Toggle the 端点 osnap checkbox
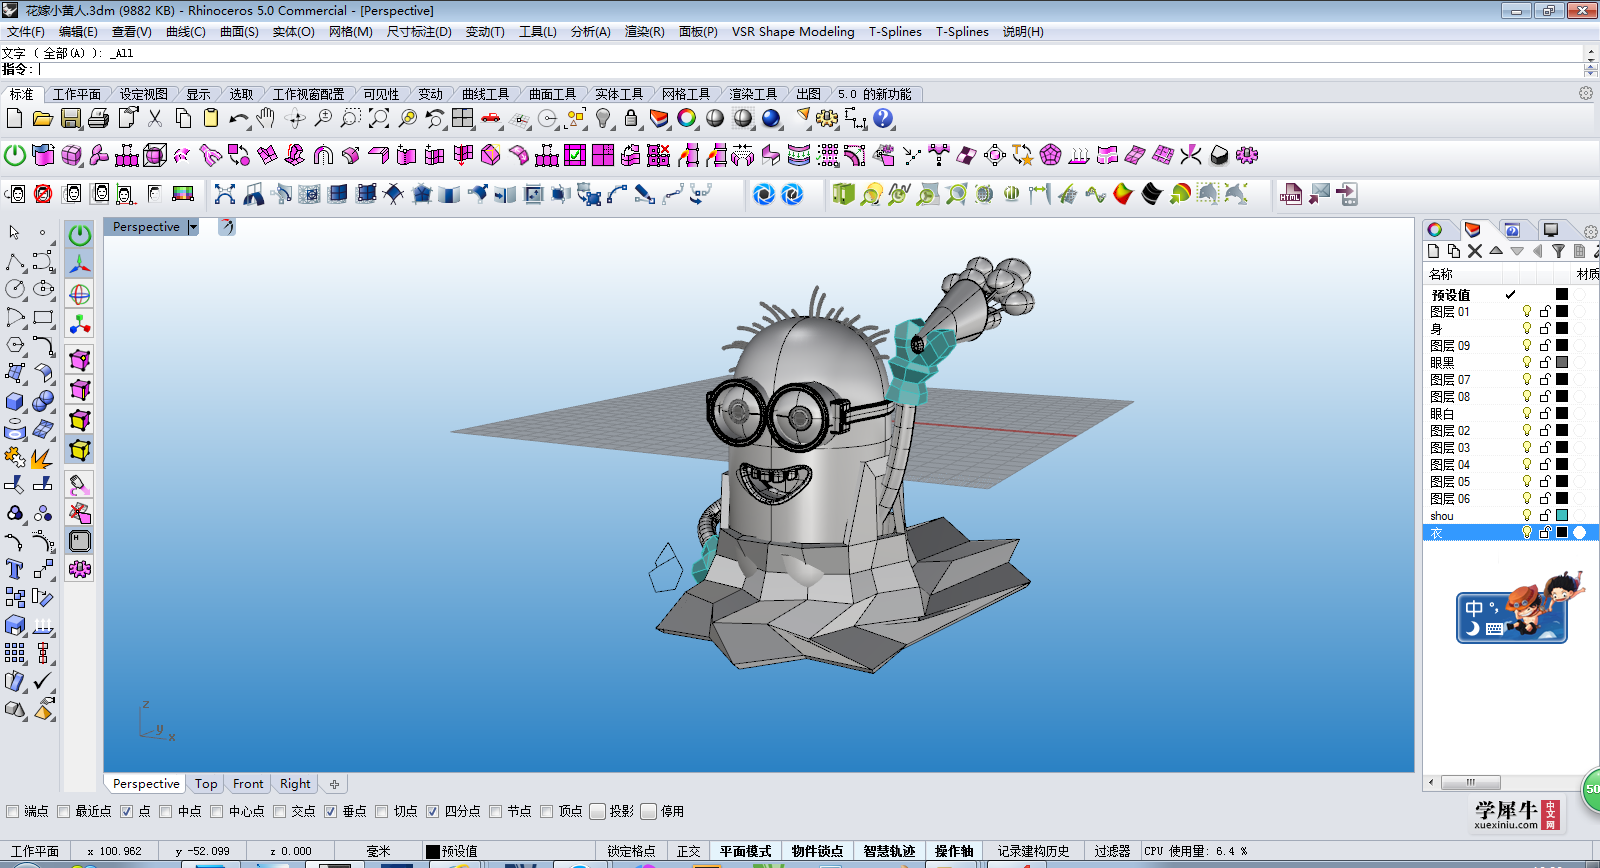The image size is (1600, 868). click(13, 811)
